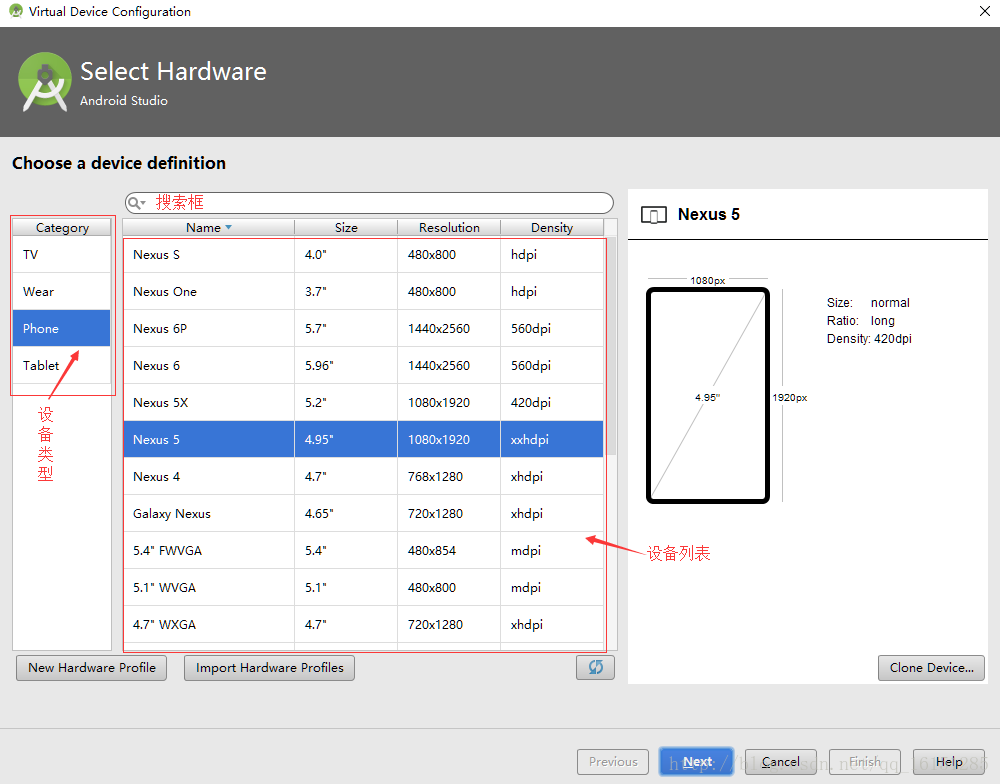Click the Next button
The height and width of the screenshot is (784, 1000).
(696, 762)
